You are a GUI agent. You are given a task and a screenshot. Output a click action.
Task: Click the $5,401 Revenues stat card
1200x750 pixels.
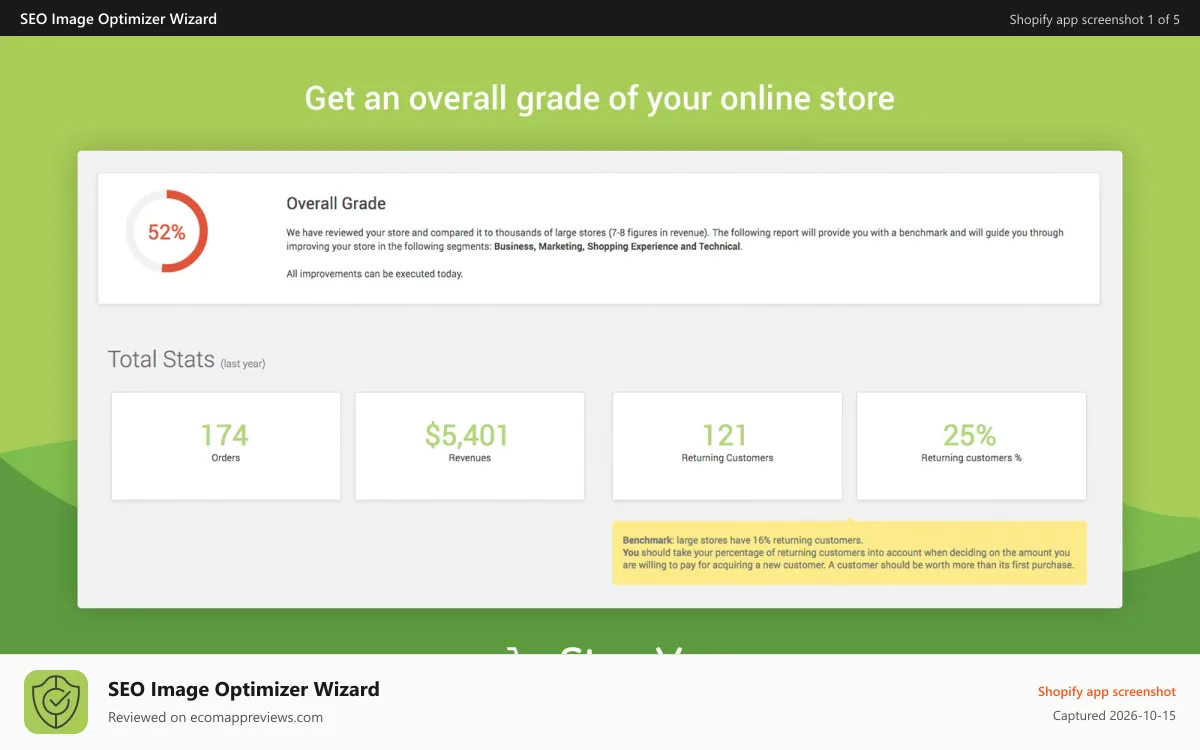tap(470, 446)
